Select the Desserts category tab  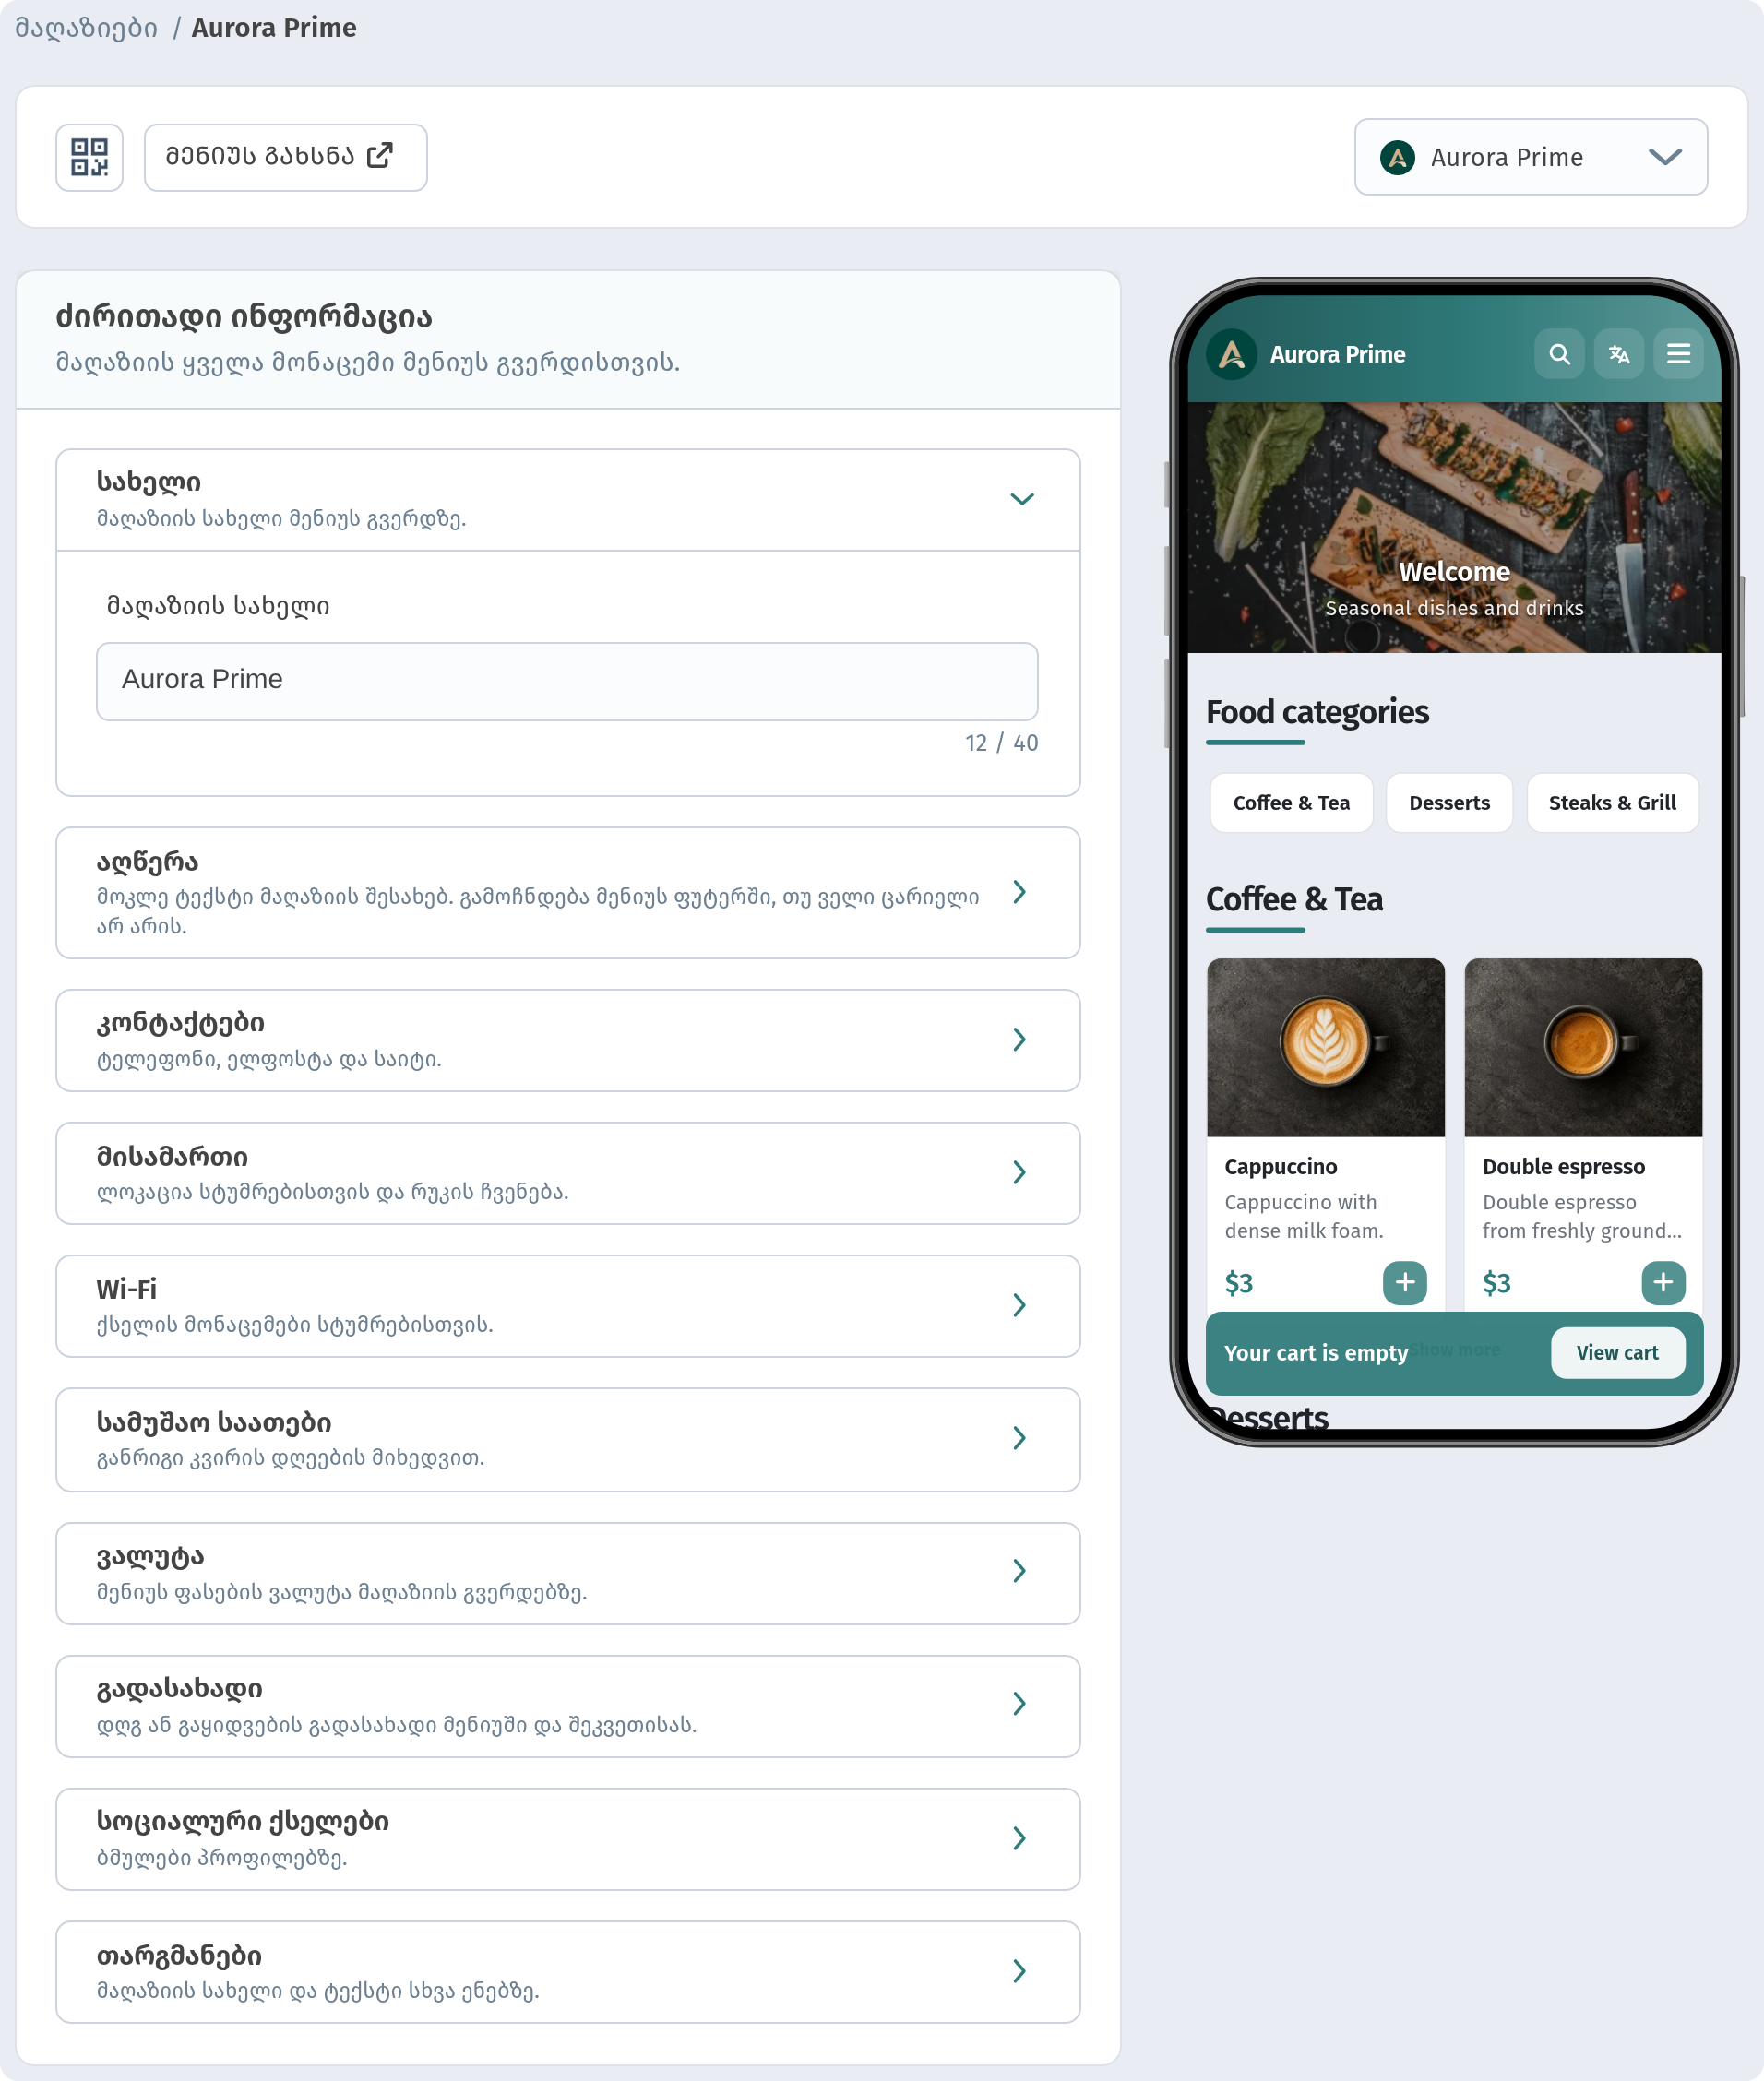[1449, 802]
